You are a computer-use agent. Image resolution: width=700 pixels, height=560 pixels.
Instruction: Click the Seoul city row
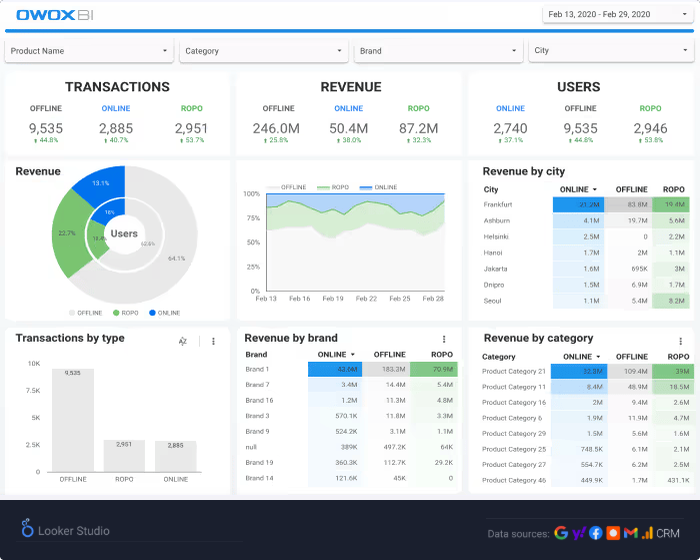click(585, 301)
